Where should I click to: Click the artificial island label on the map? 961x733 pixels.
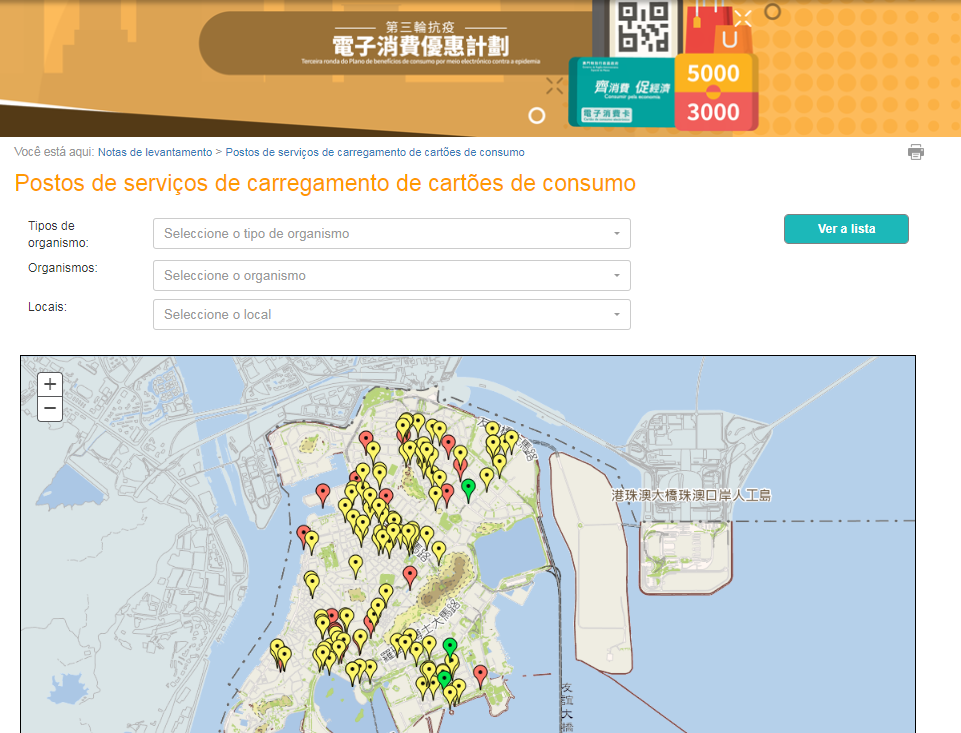(x=691, y=495)
